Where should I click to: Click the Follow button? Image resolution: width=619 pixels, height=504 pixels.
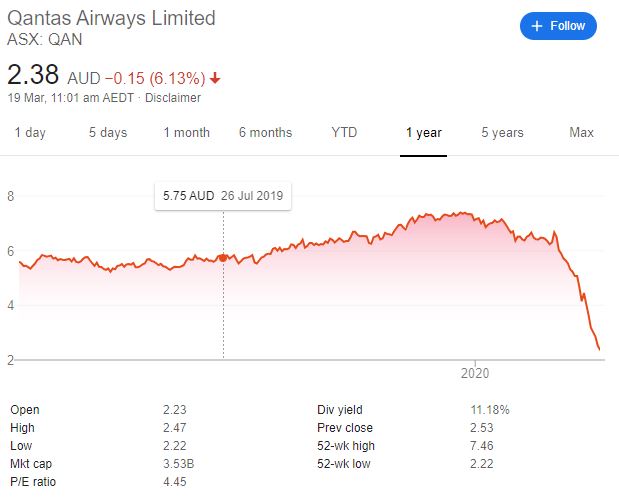click(558, 26)
